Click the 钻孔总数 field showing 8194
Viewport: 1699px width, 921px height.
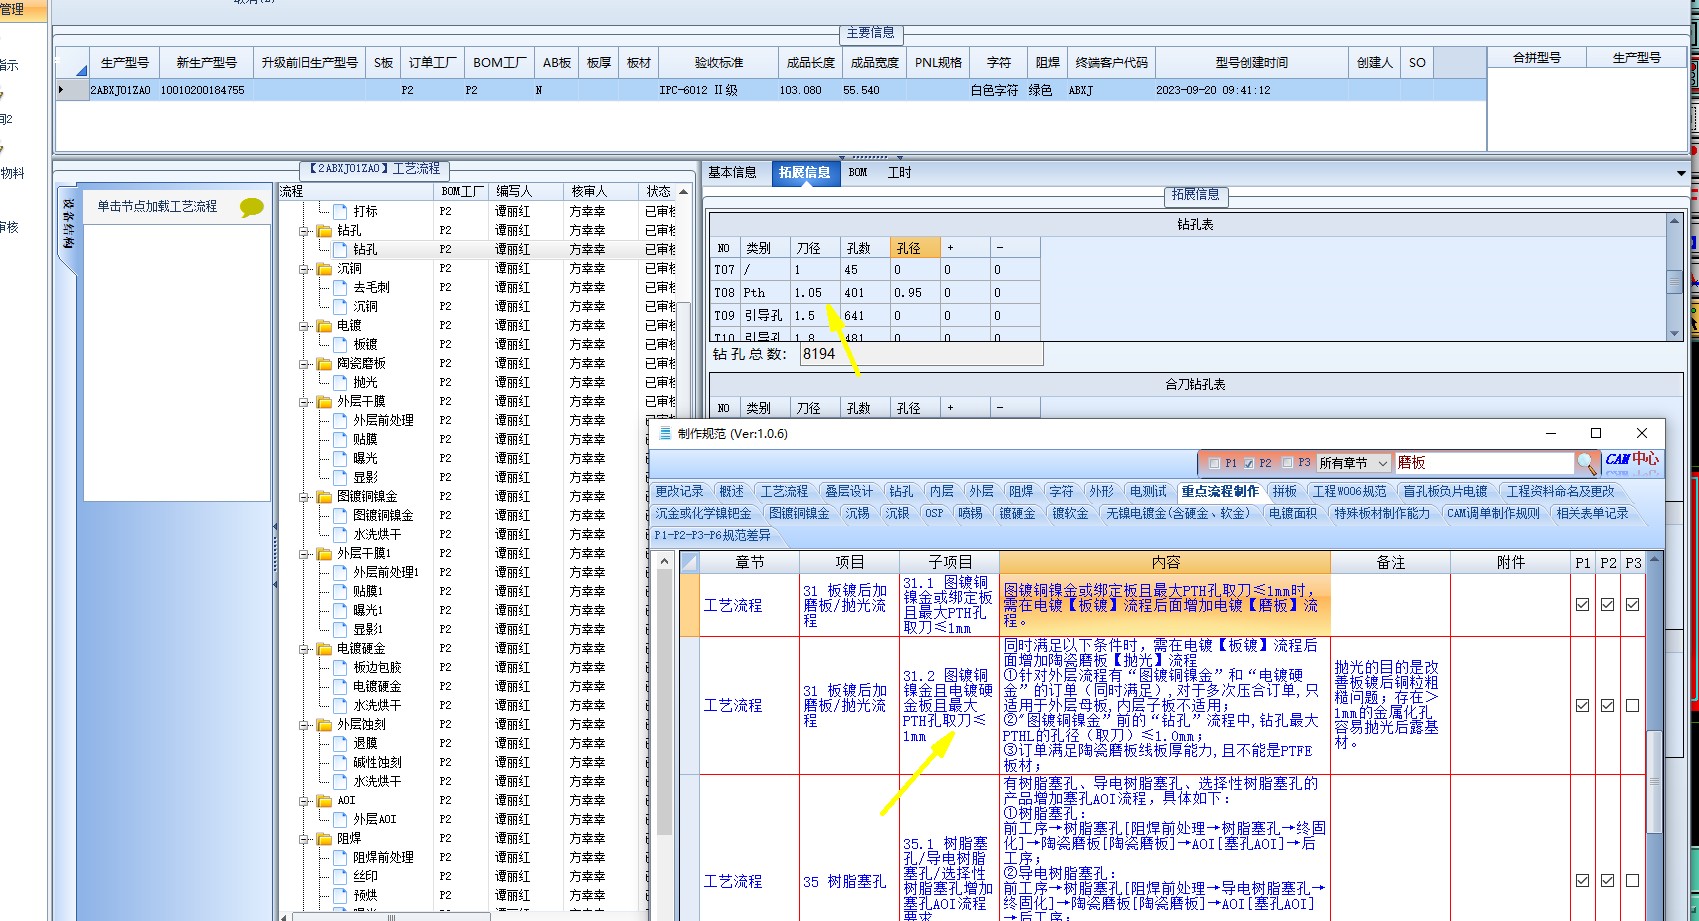(921, 354)
